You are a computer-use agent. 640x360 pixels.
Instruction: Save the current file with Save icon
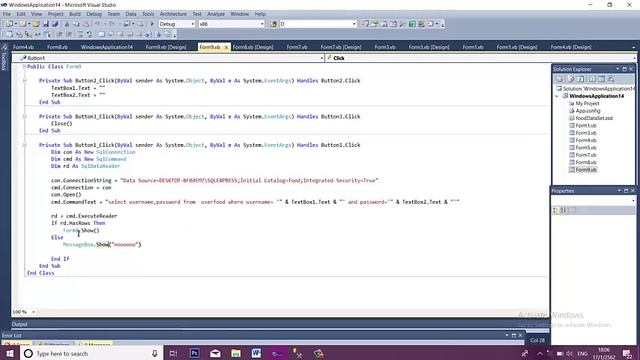tap(46, 24)
